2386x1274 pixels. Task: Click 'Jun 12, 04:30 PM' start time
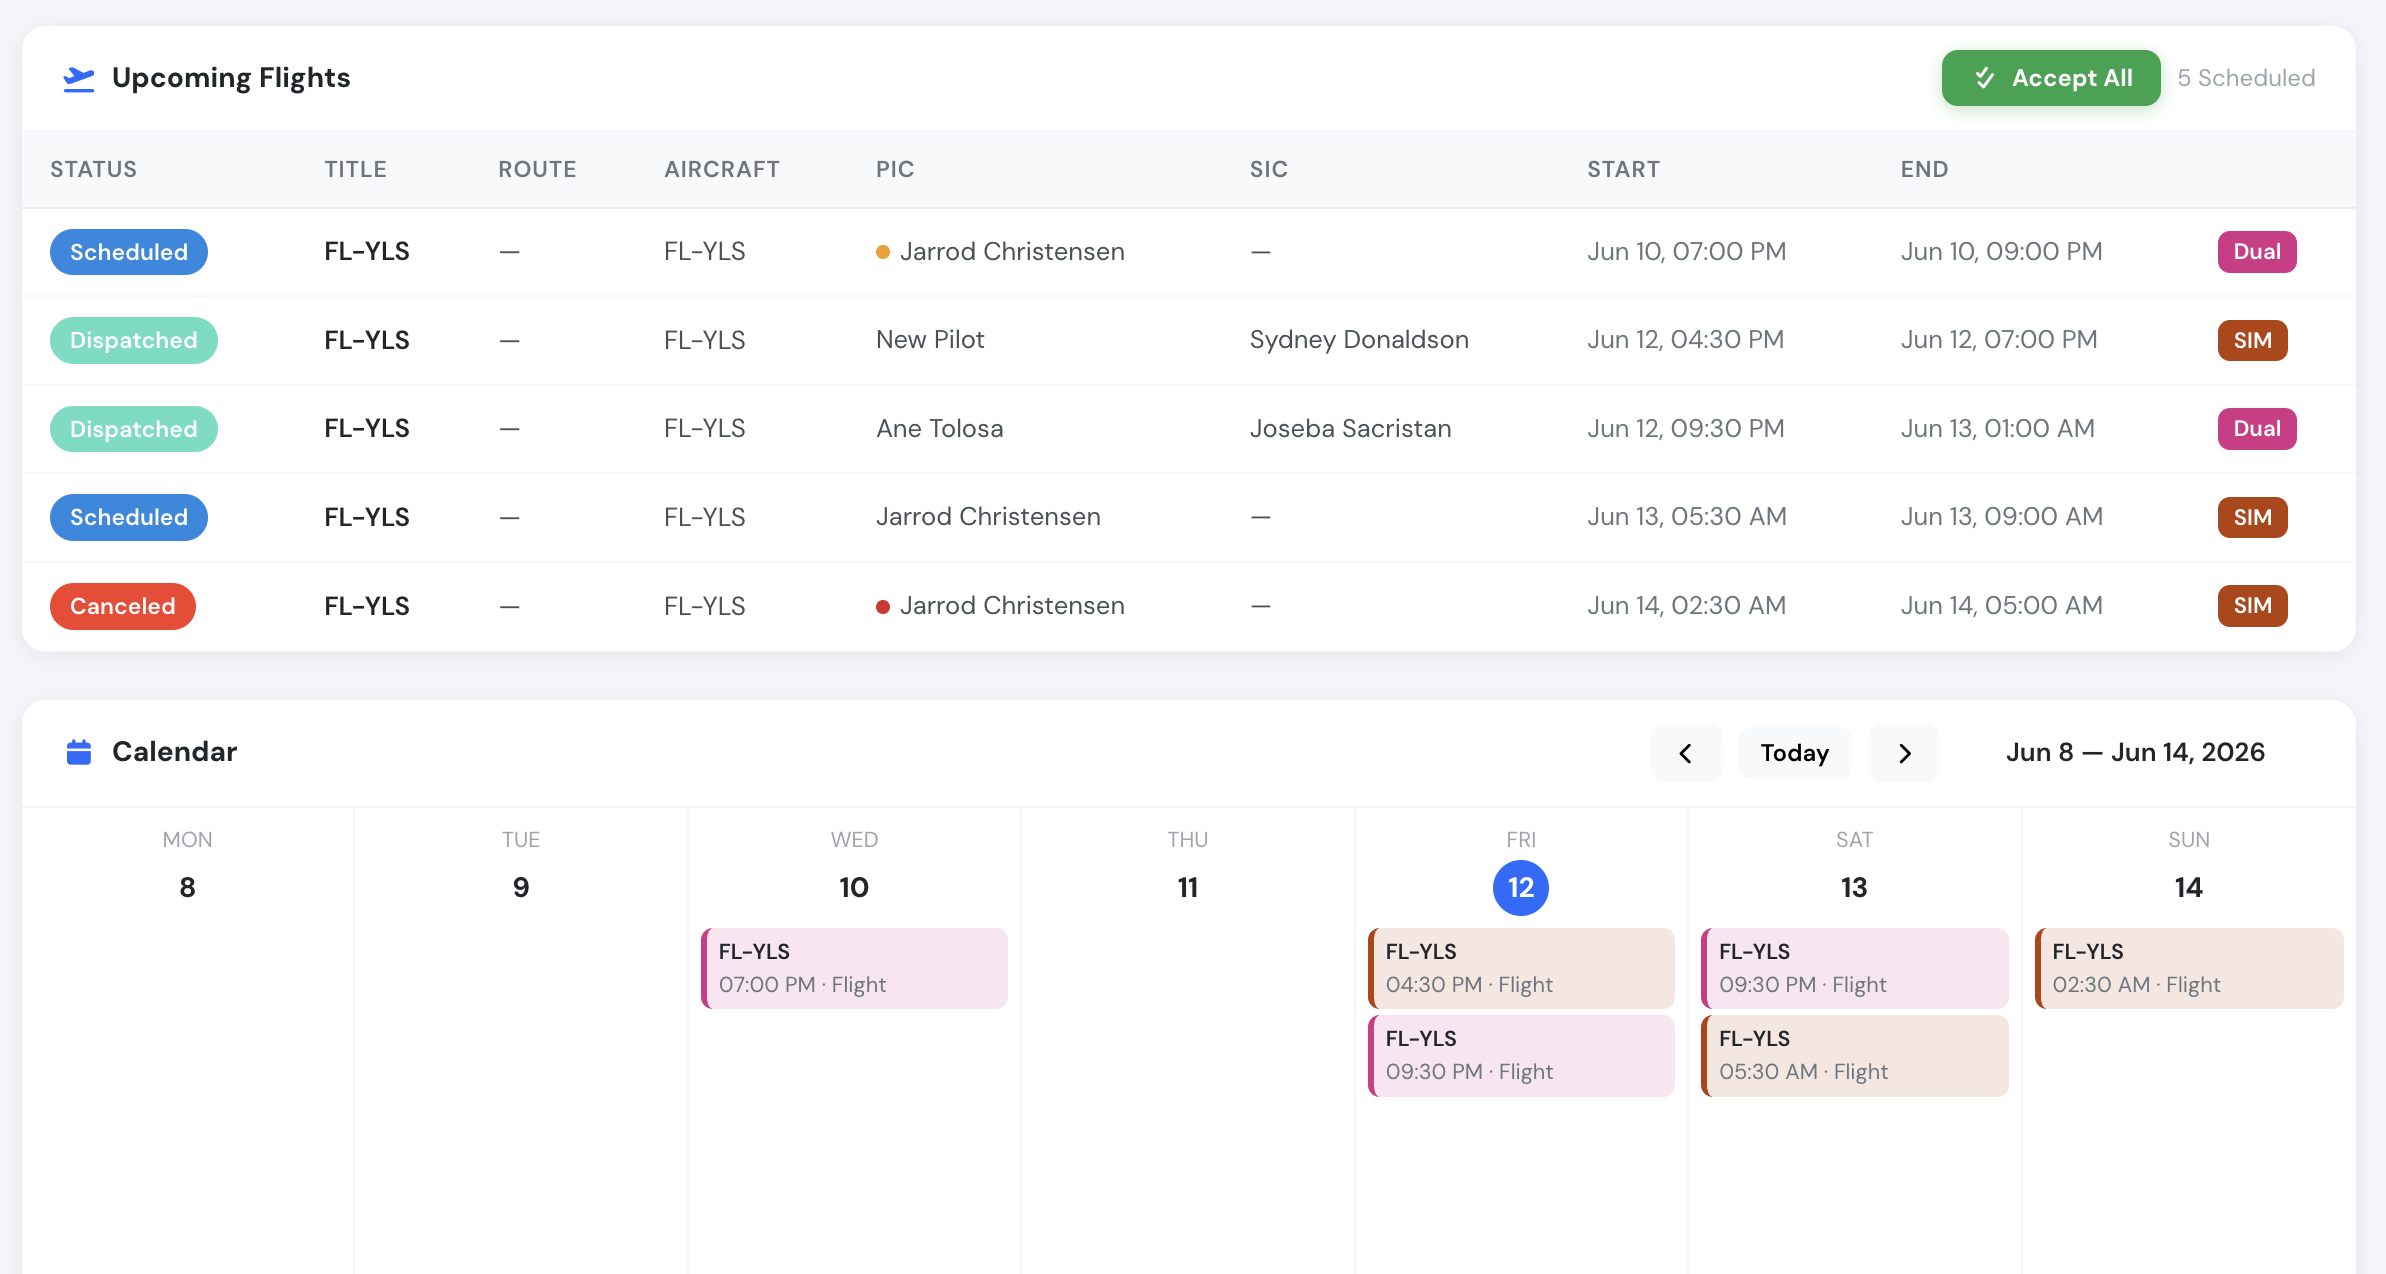(x=1686, y=340)
